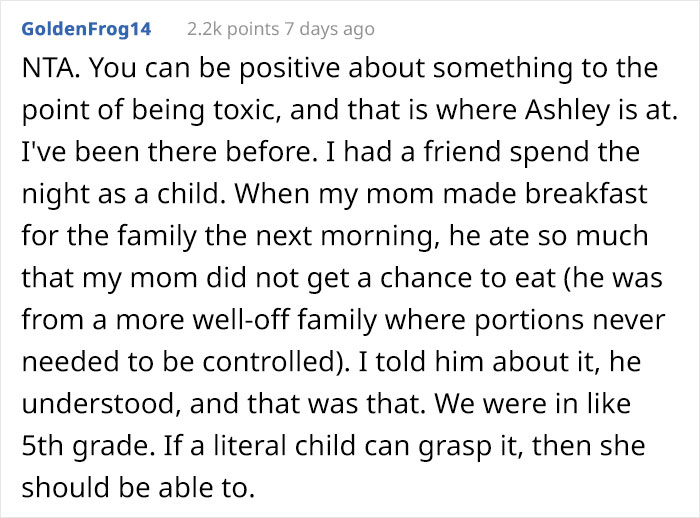Image resolution: width=700 pixels, height=518 pixels.
Task: Open the GoldenFrog14 user profile link
Action: (x=86, y=29)
